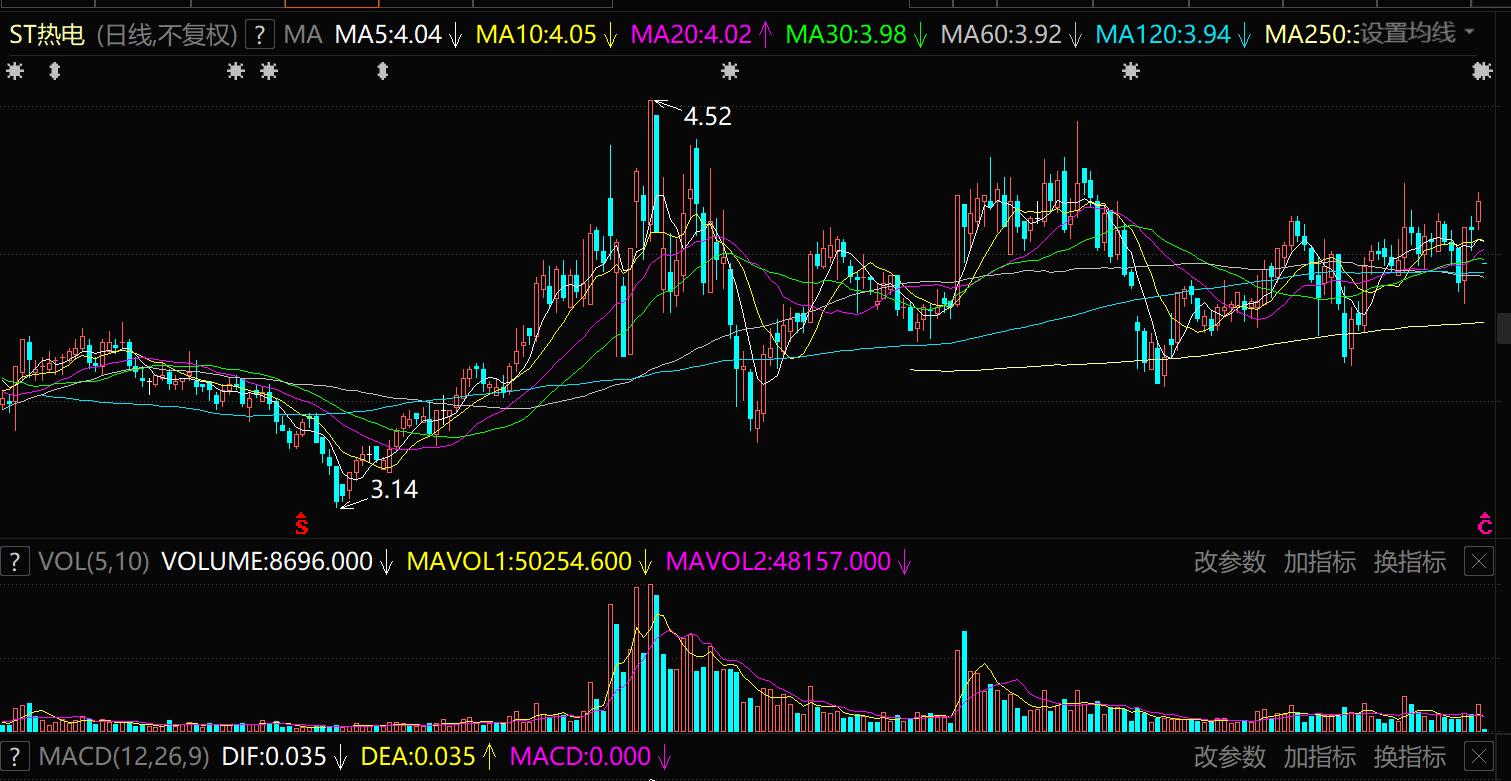Click 换指标 in the VOL panel
This screenshot has height=781, width=1511.
pos(1410,562)
